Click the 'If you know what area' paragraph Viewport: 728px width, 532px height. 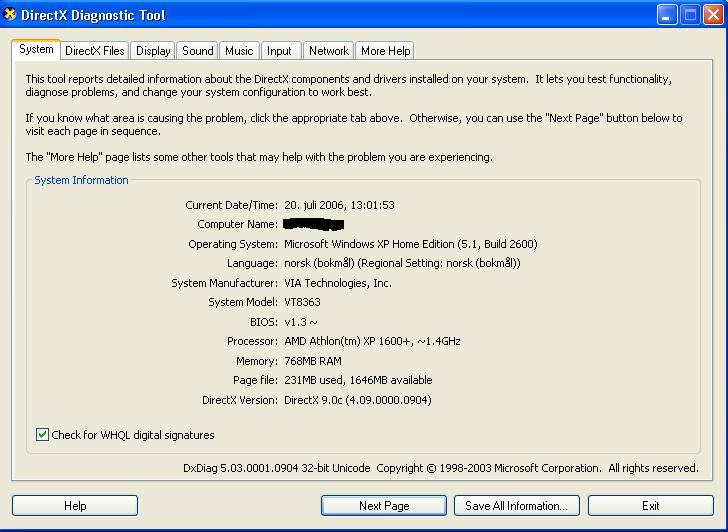coord(354,124)
